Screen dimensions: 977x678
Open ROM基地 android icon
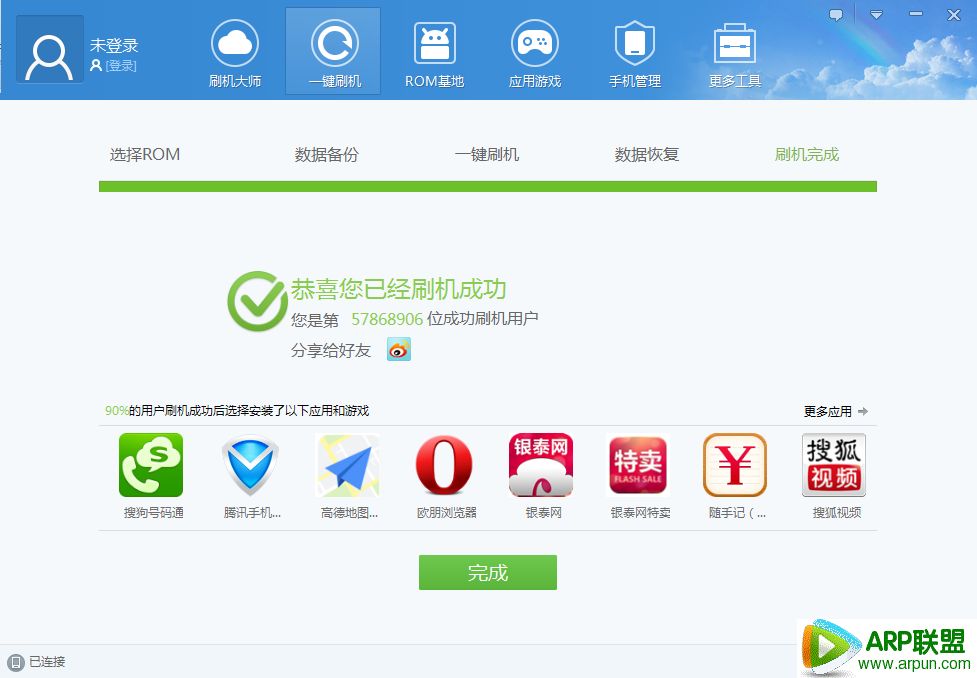click(x=434, y=43)
